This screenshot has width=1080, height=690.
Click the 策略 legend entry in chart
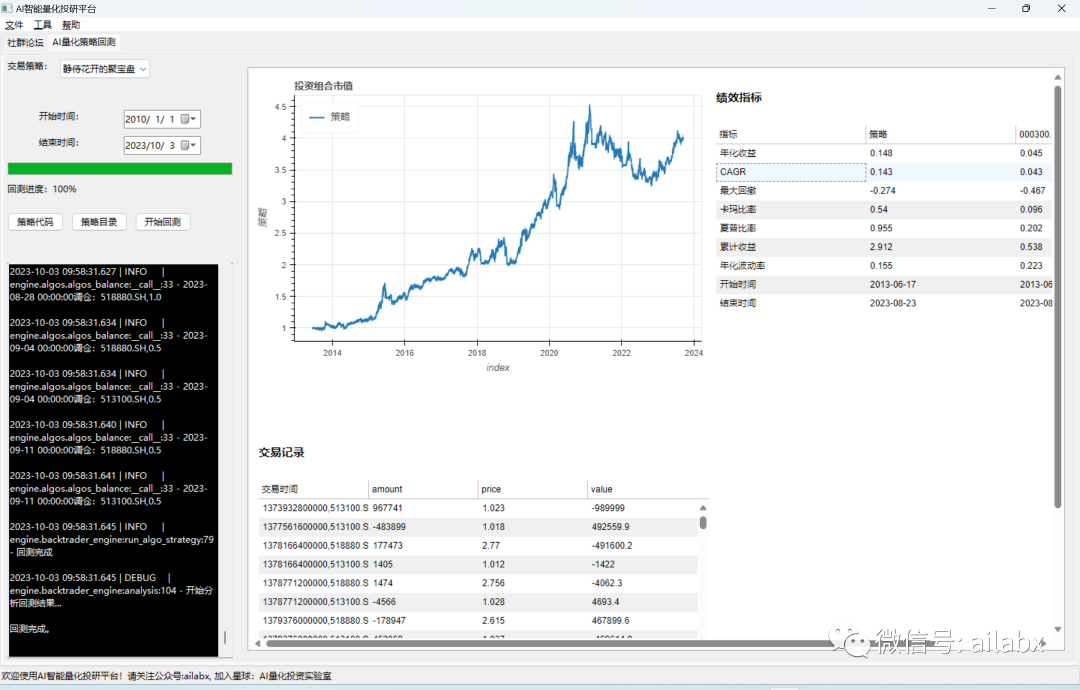(x=330, y=116)
